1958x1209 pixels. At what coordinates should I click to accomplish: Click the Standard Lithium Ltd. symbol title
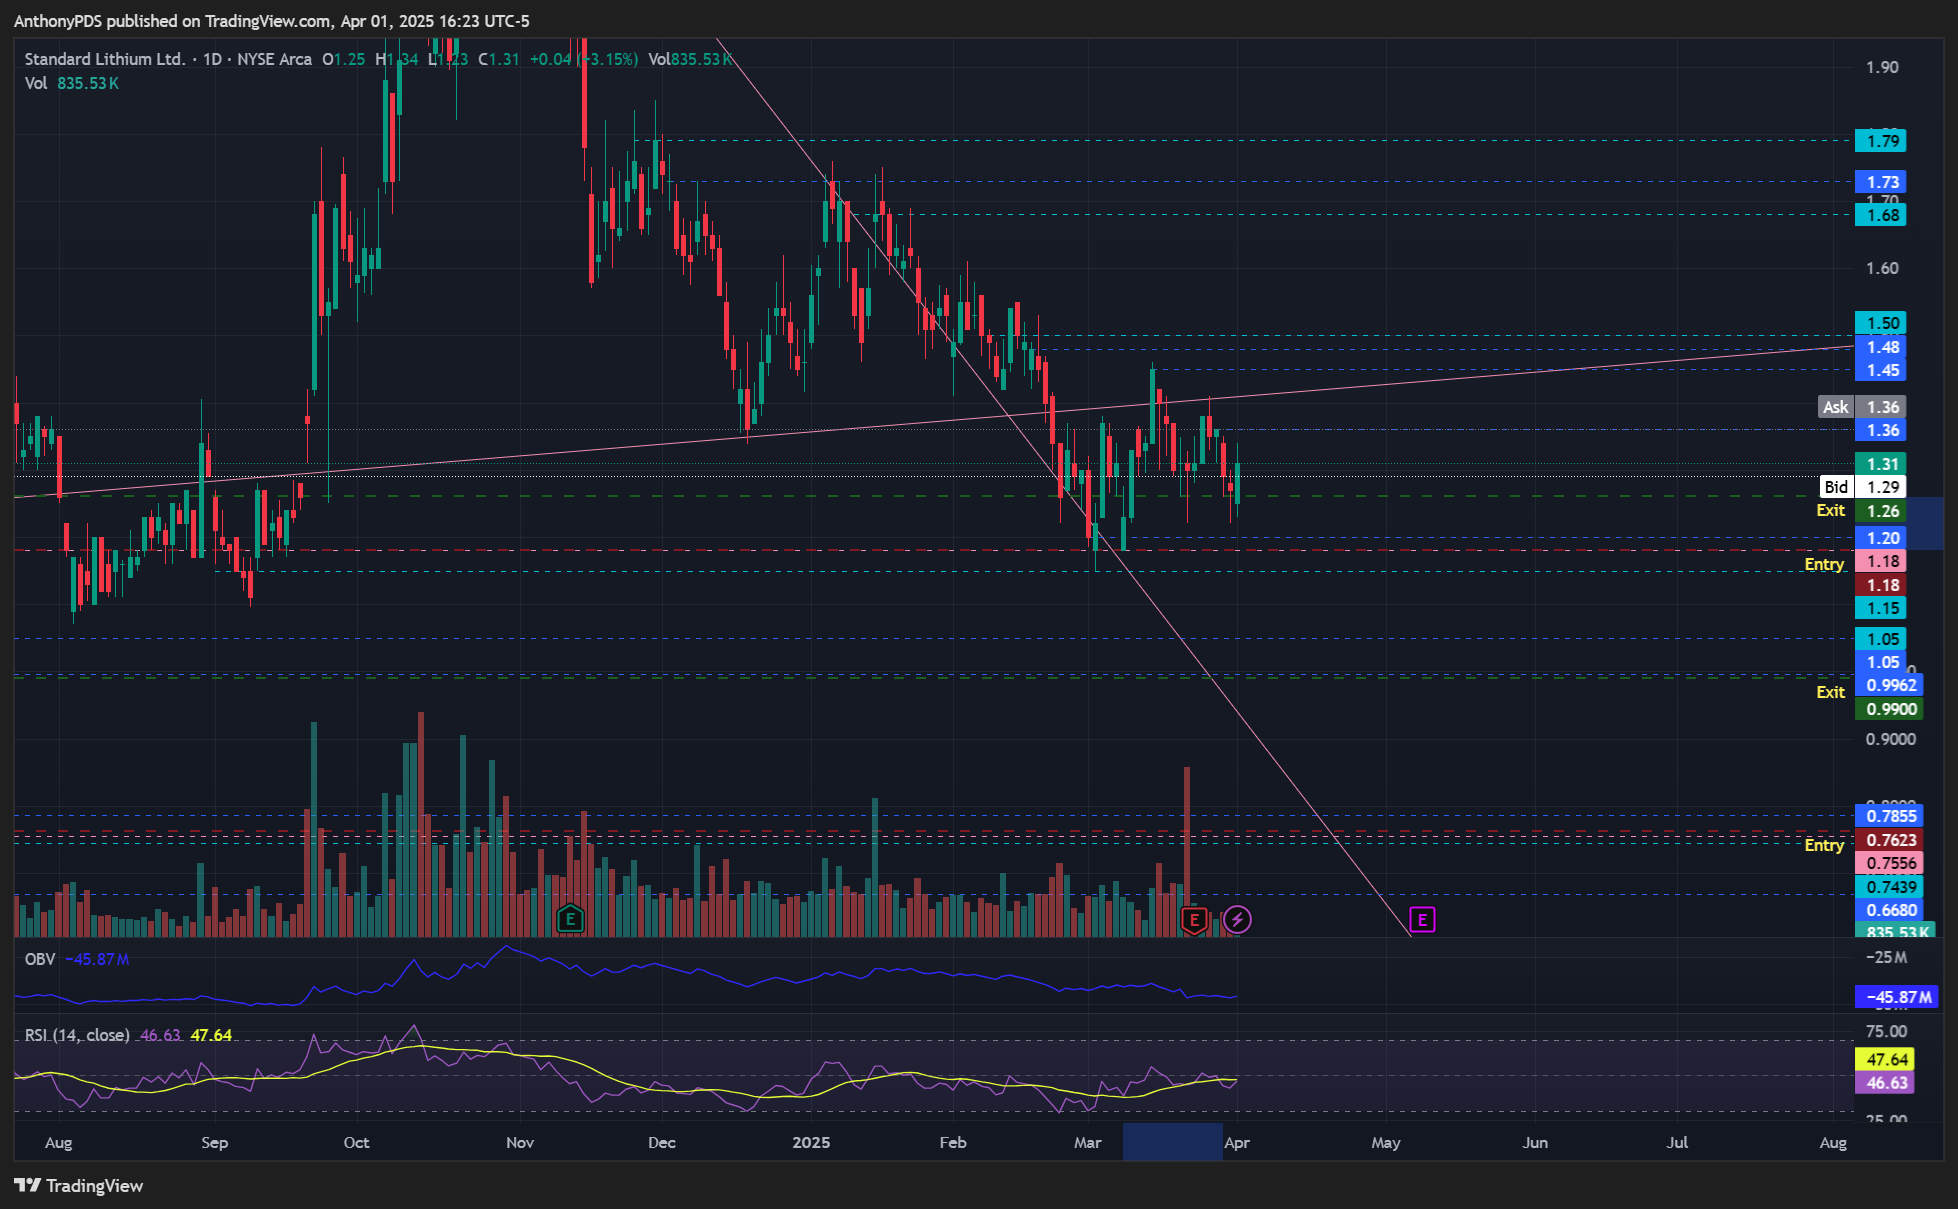click(104, 59)
